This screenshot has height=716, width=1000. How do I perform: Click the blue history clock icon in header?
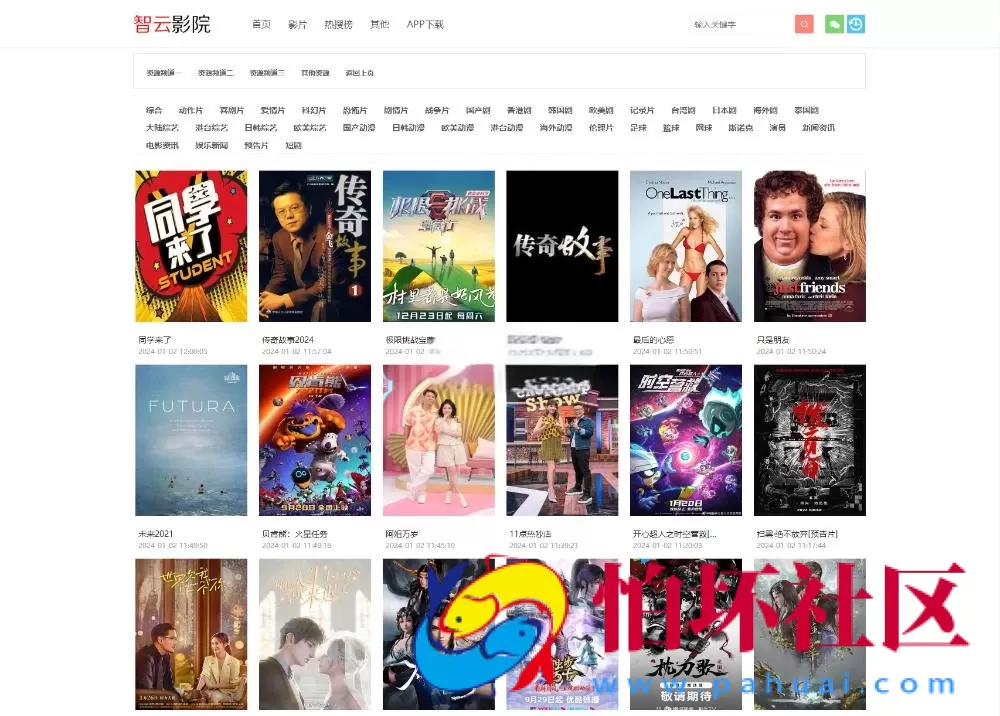tap(857, 23)
